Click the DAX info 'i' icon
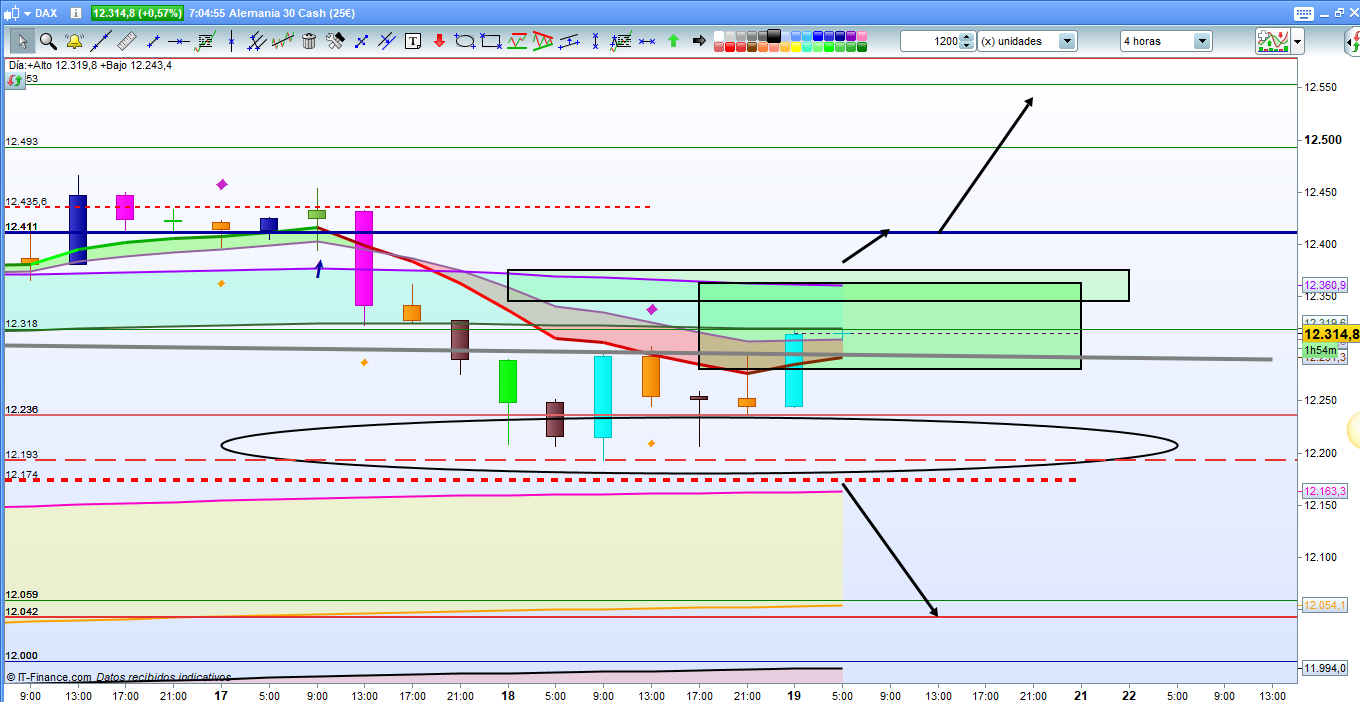1360x702 pixels. [x=74, y=13]
